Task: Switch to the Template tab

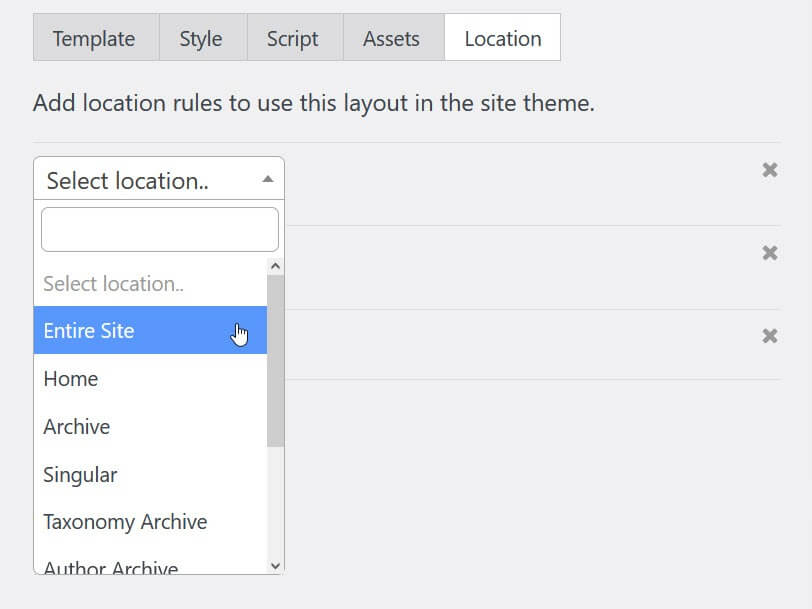Action: pos(94,38)
